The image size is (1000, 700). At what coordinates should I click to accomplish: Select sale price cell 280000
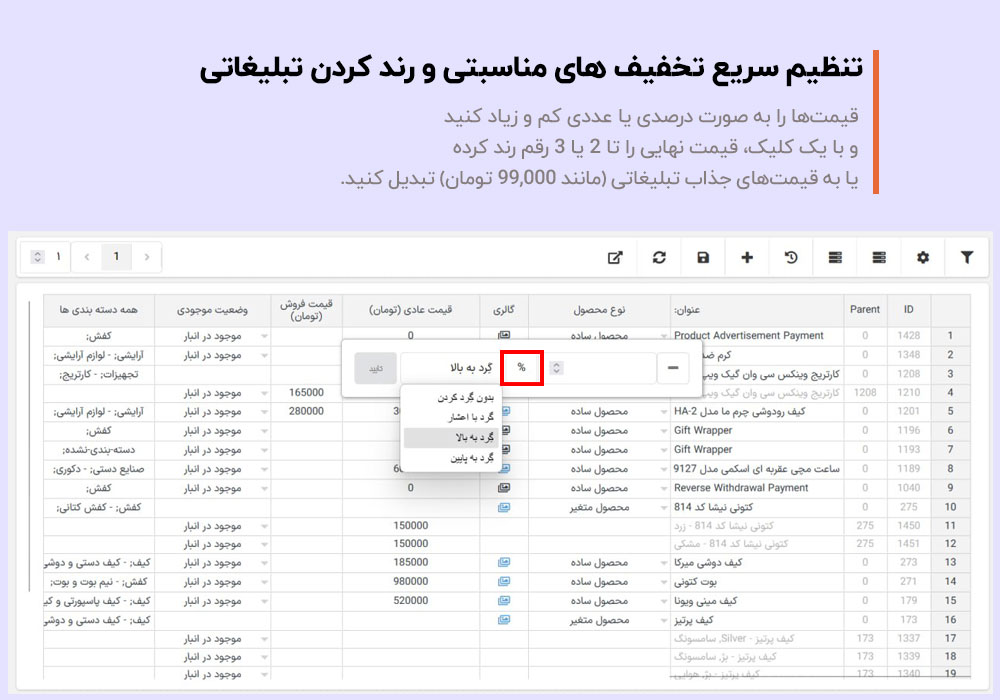click(306, 412)
